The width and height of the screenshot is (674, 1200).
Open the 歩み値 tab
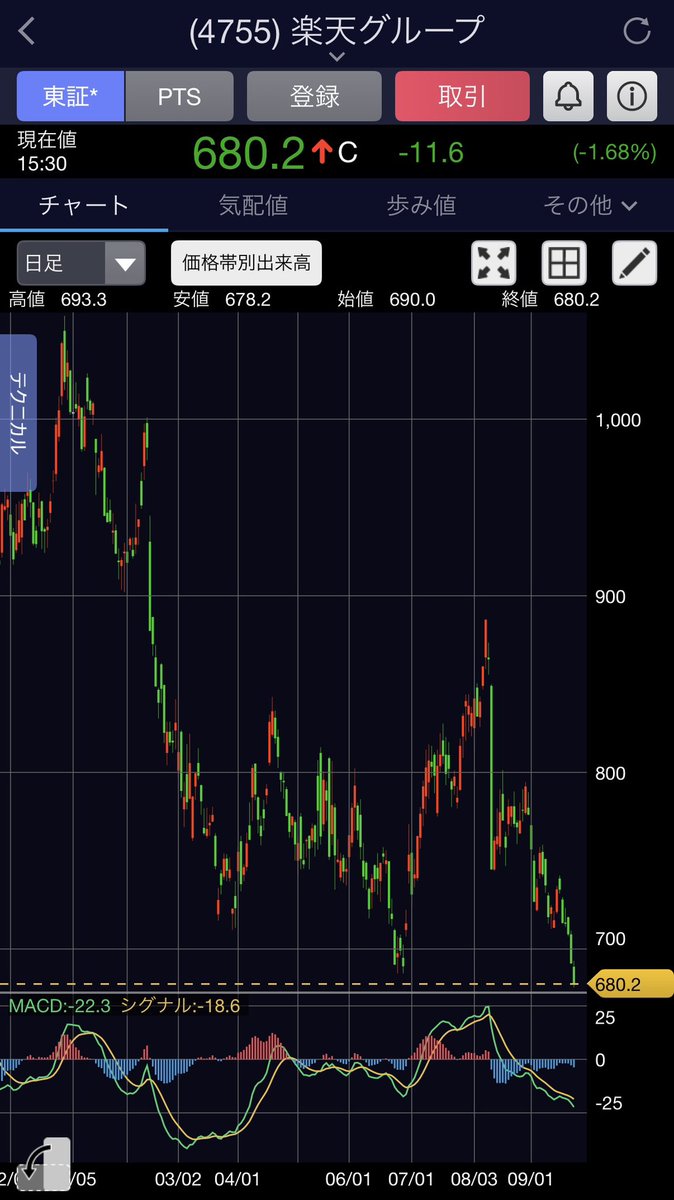pos(421,205)
